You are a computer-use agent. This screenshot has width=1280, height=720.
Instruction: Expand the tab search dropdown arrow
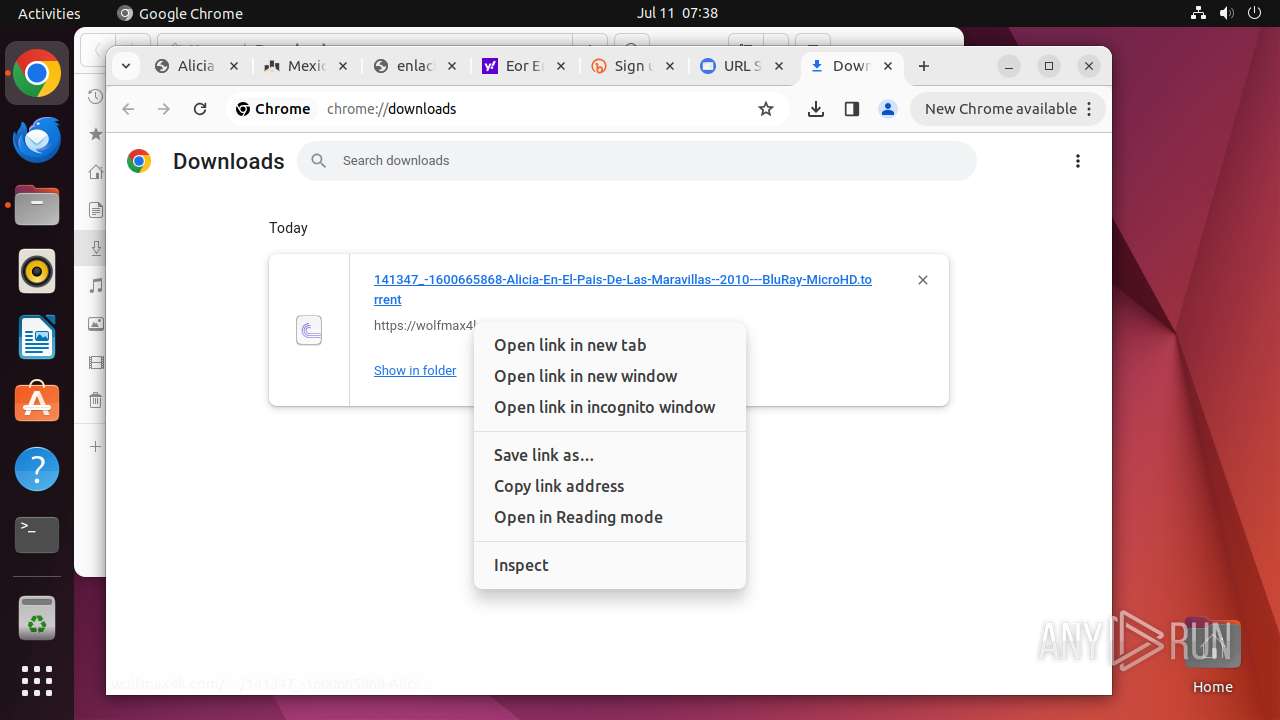125,66
